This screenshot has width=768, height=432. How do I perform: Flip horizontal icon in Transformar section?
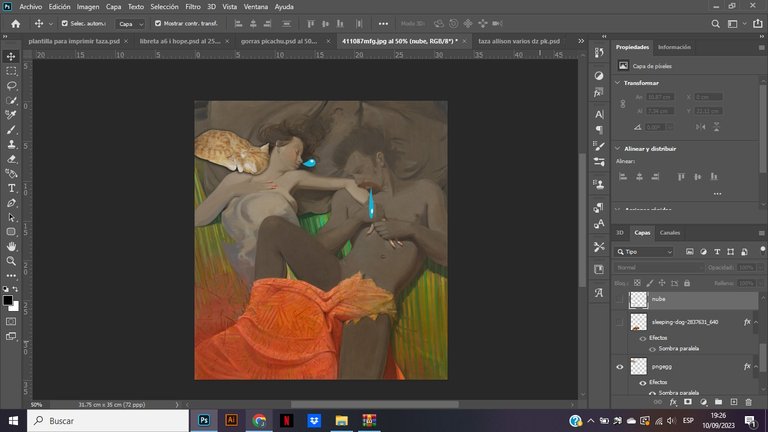click(x=701, y=127)
